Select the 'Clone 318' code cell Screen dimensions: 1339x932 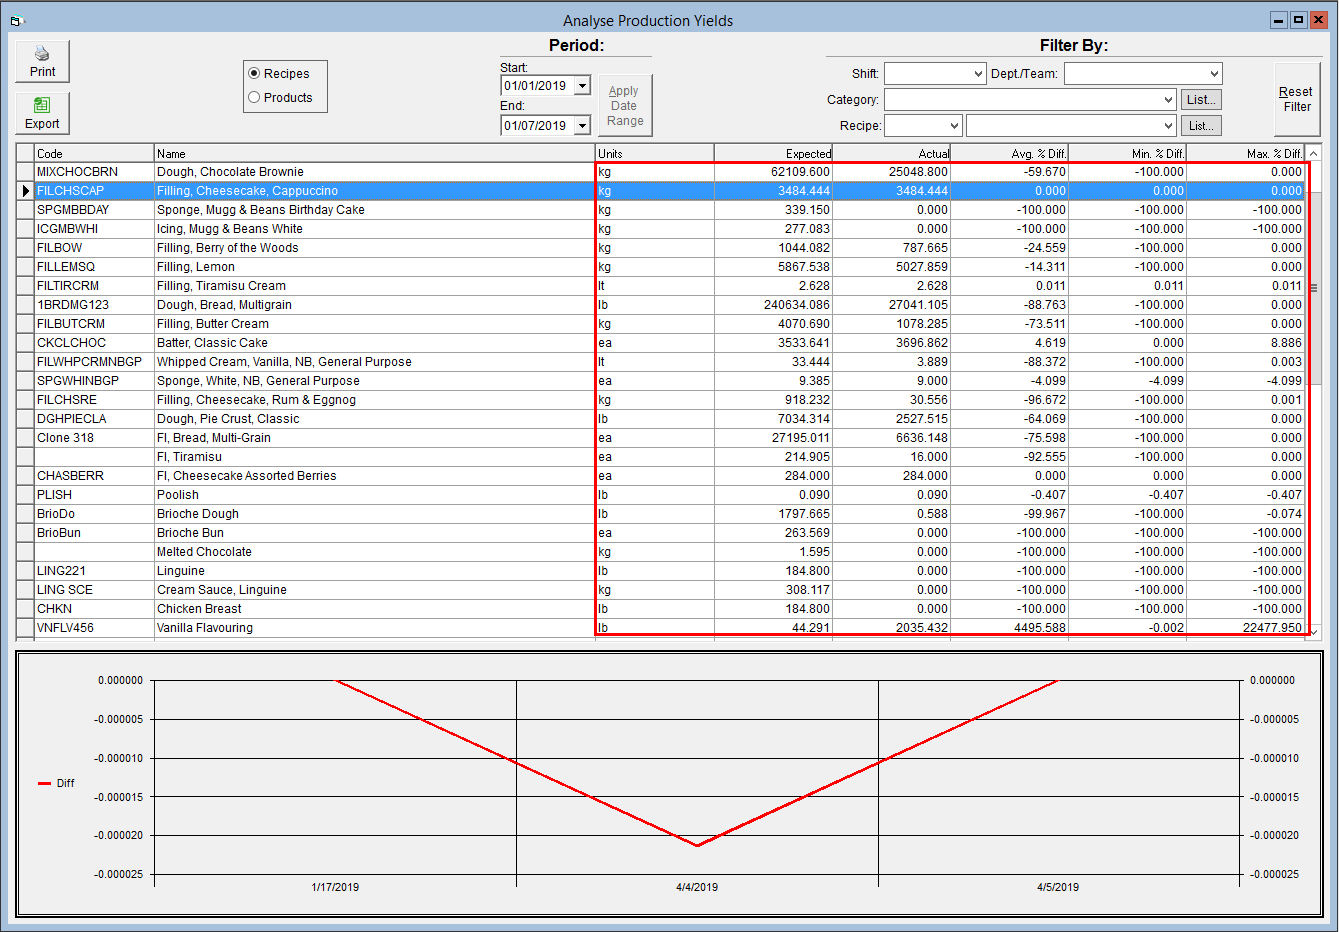(94, 438)
